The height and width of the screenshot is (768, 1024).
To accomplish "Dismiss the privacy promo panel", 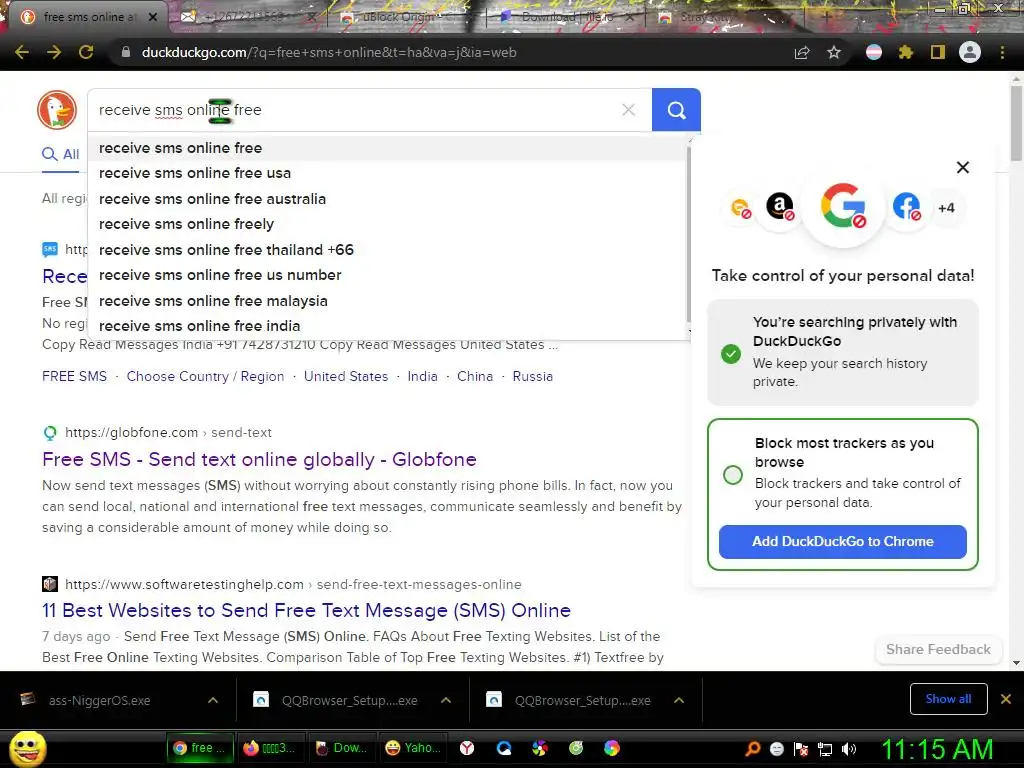I will pos(963,167).
